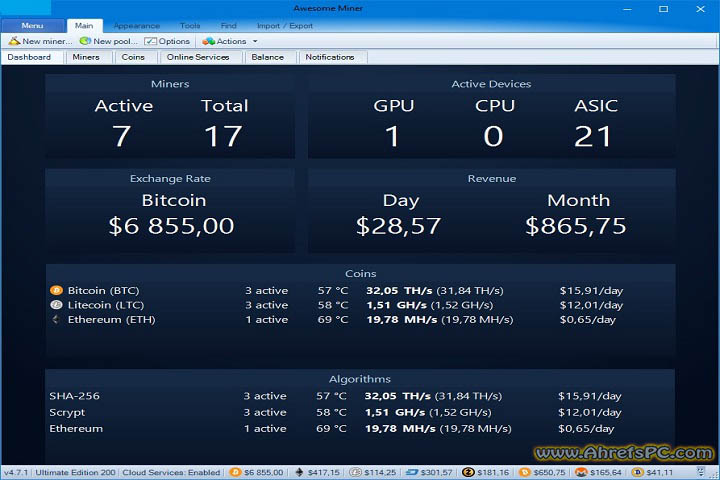720x480 pixels.
Task: Click the Active miners count '7'
Action: point(122,136)
